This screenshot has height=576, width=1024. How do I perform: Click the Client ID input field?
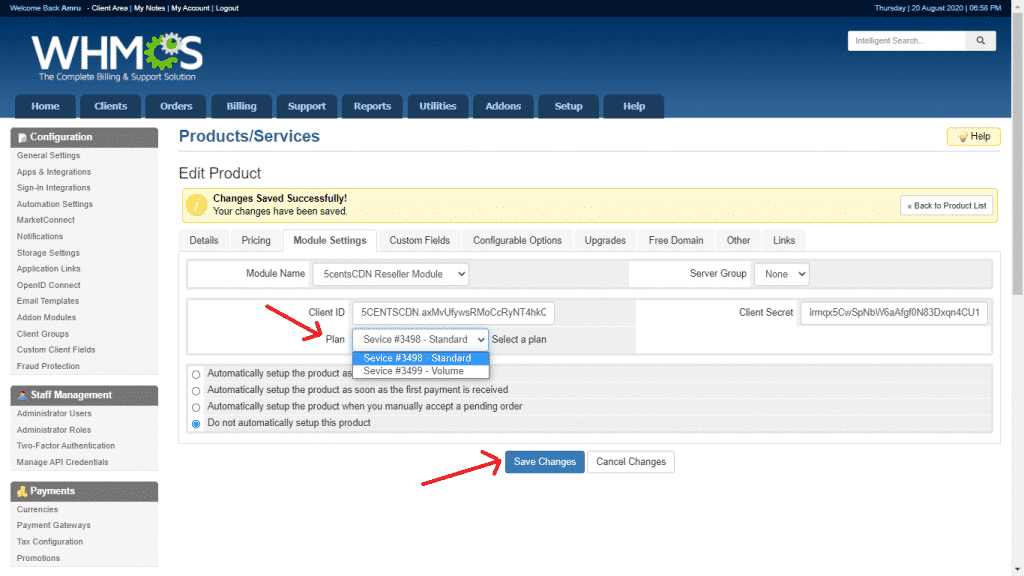453,313
